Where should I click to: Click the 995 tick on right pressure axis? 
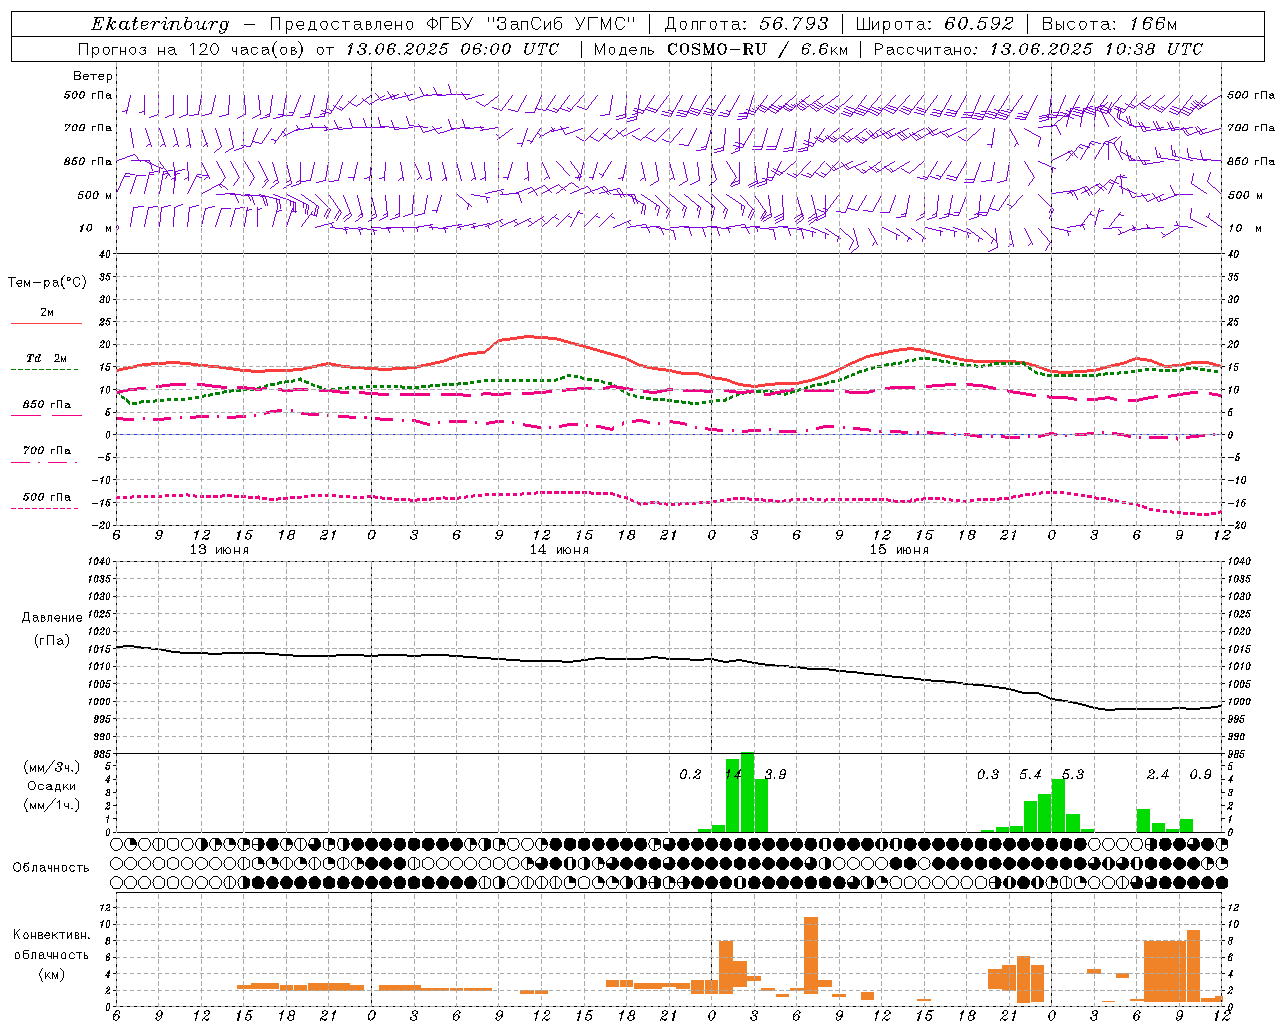click(1237, 719)
